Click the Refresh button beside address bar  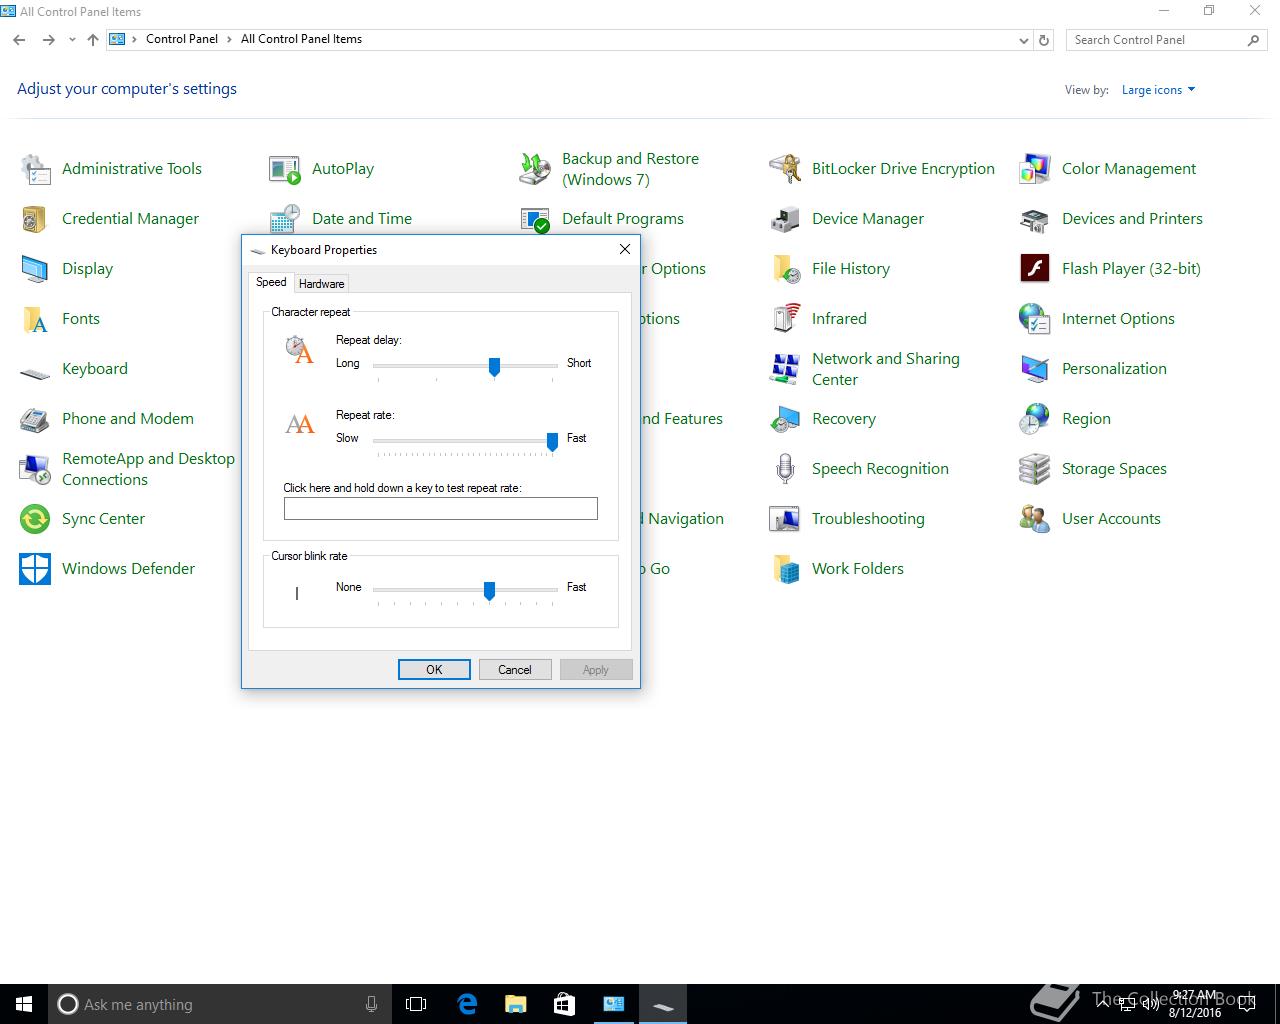(x=1044, y=40)
